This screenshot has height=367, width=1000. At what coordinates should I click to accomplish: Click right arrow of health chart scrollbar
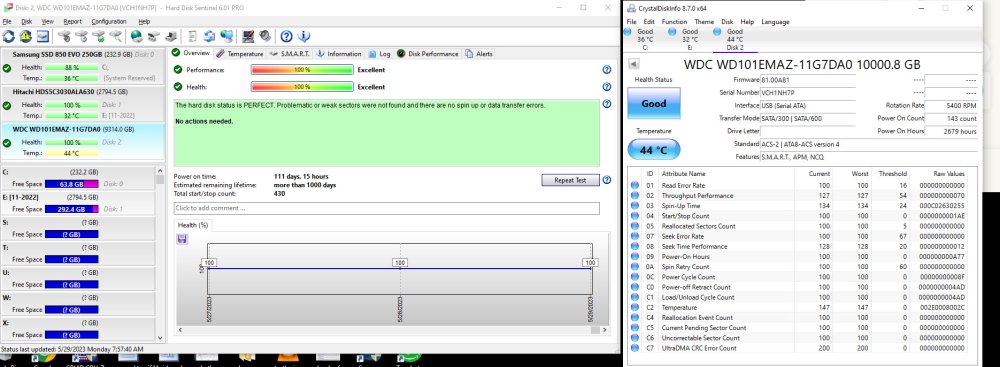(604, 330)
